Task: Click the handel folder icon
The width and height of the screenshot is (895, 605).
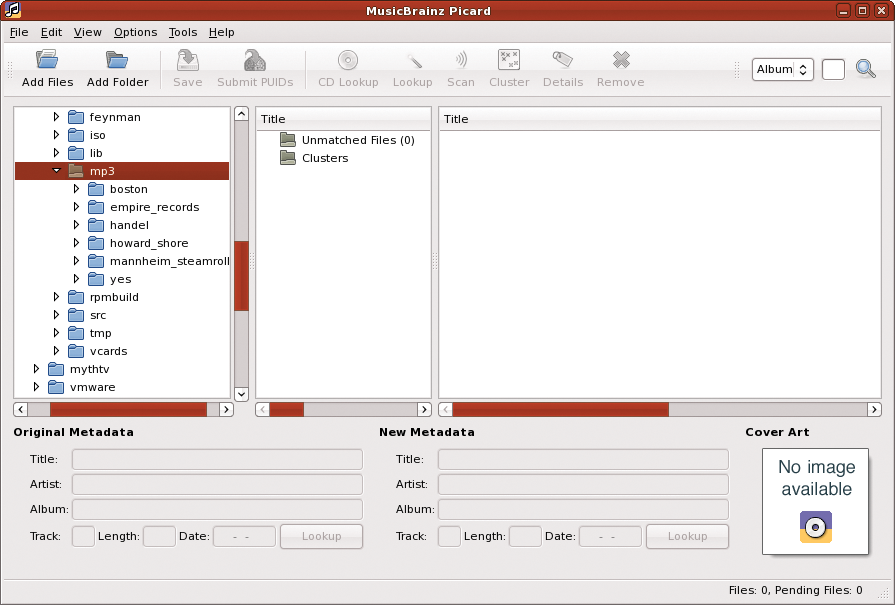Action: pyautogui.click(x=96, y=225)
